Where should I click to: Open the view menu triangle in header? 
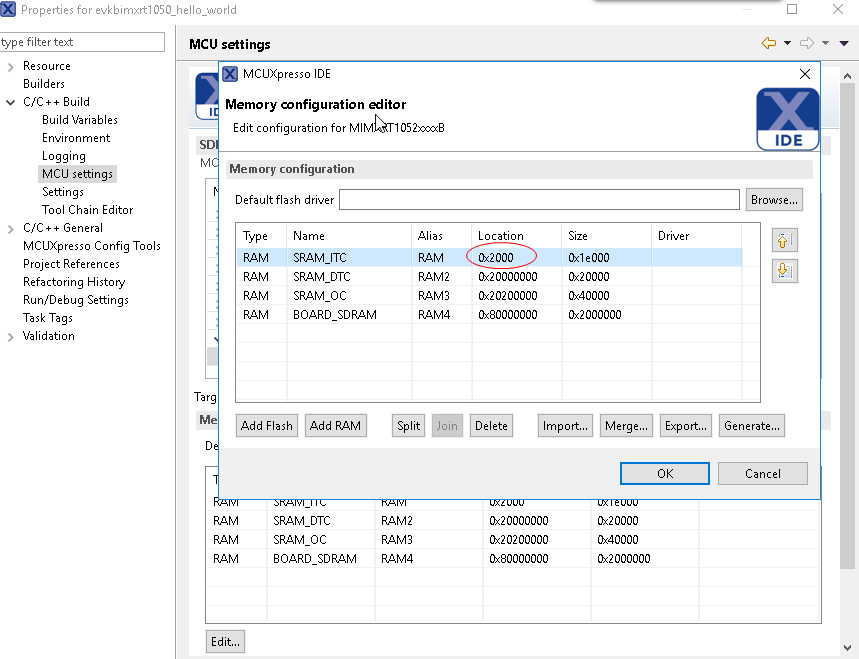click(844, 43)
